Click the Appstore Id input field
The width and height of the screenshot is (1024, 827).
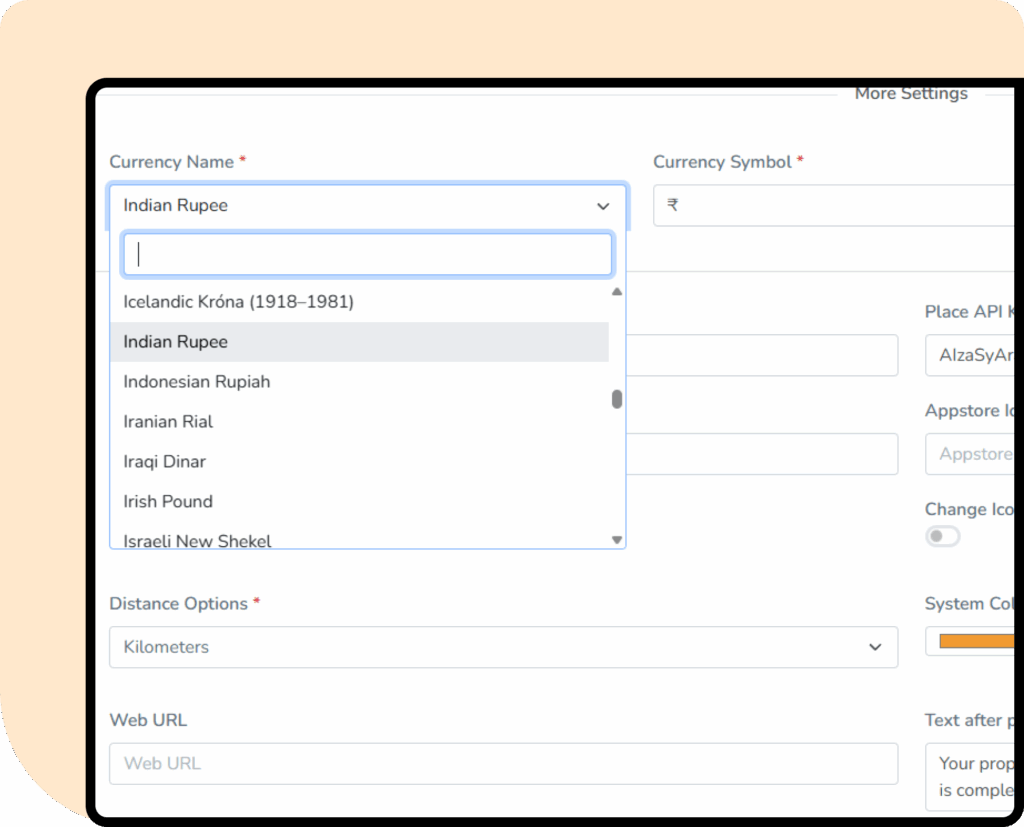pyautogui.click(x=970, y=453)
